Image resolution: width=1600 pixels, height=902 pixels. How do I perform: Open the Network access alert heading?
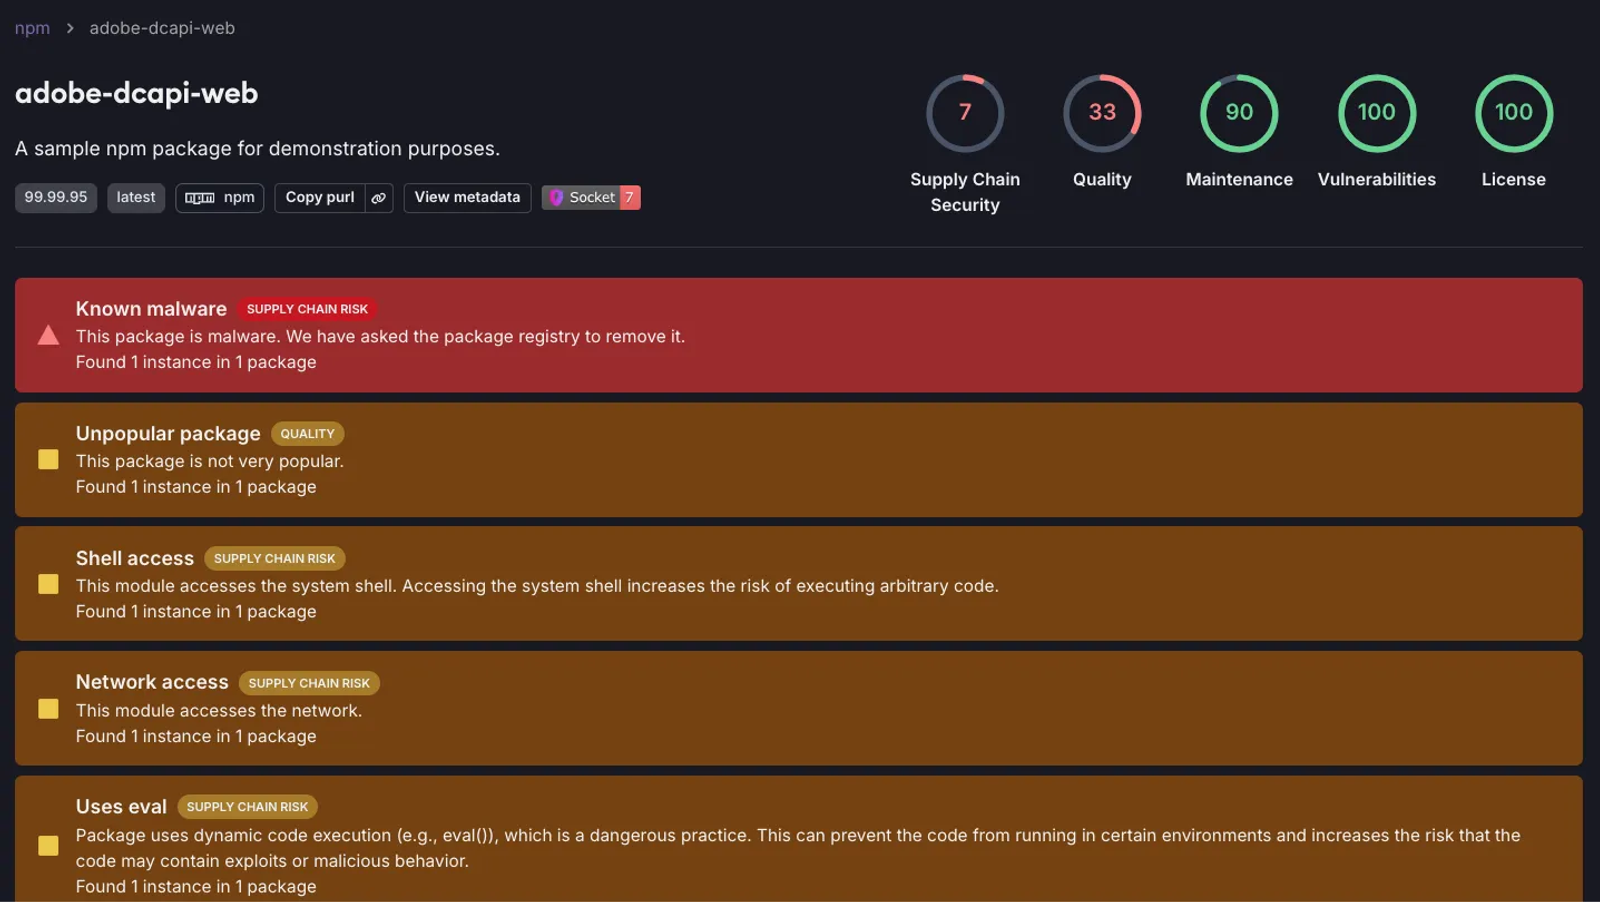click(152, 682)
